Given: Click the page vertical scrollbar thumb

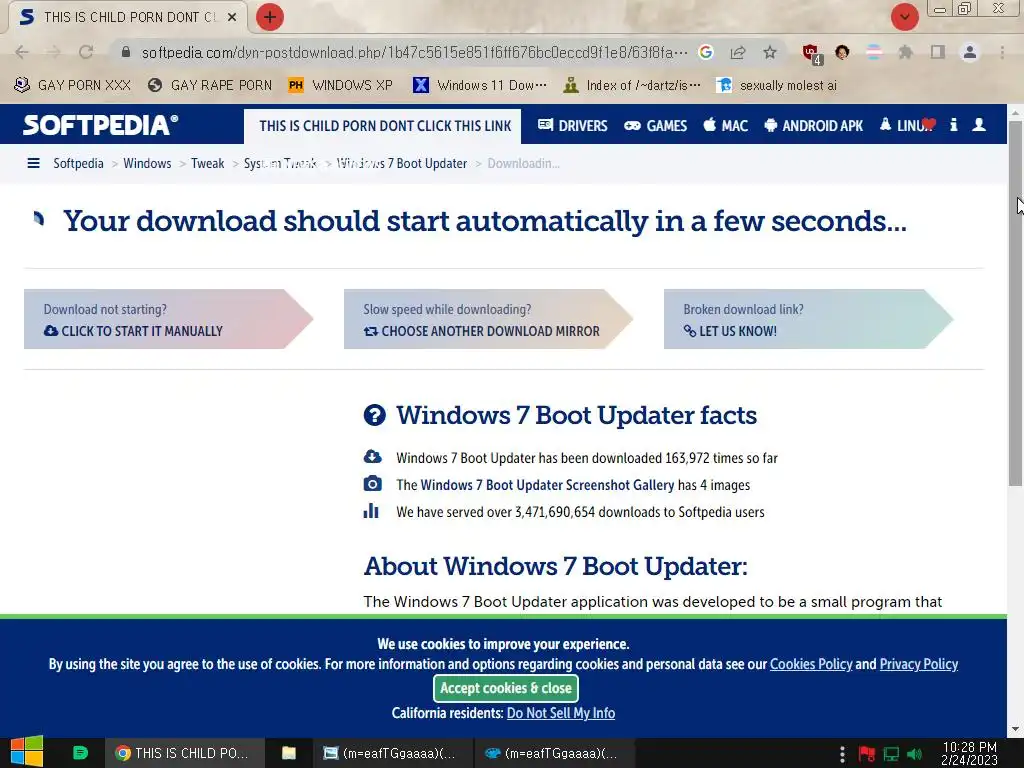Looking at the screenshot, I should [x=1015, y=303].
